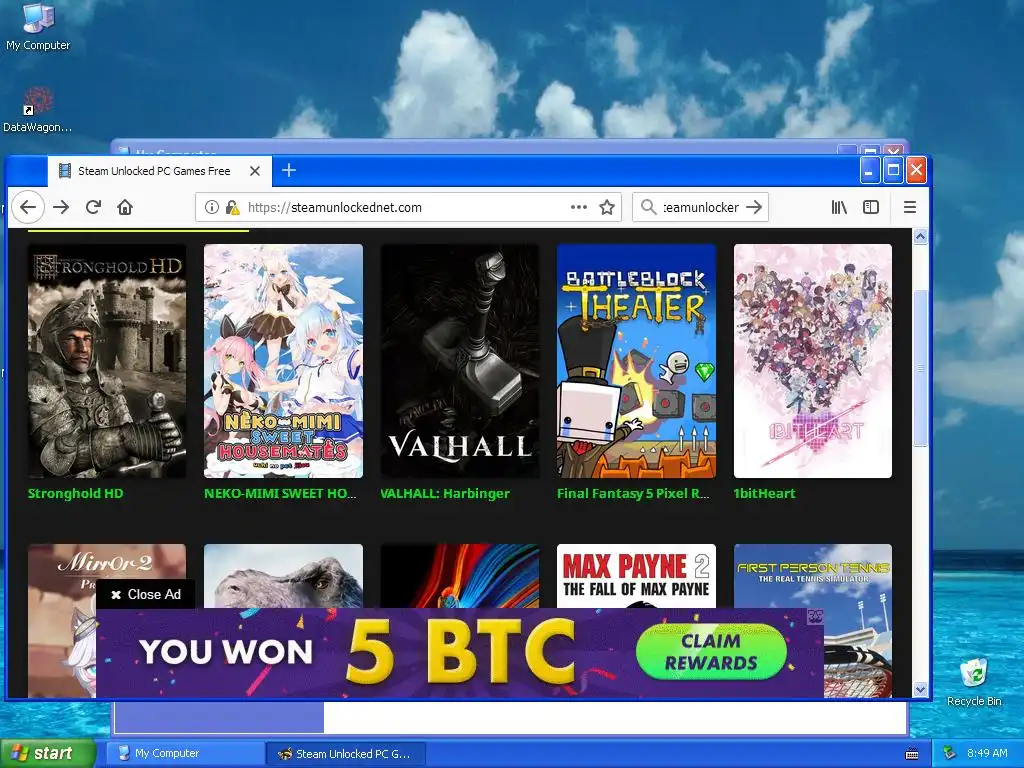Viewport: 1024px width, 768px height.
Task: Toggle the sidebar view icon
Action: 871,207
